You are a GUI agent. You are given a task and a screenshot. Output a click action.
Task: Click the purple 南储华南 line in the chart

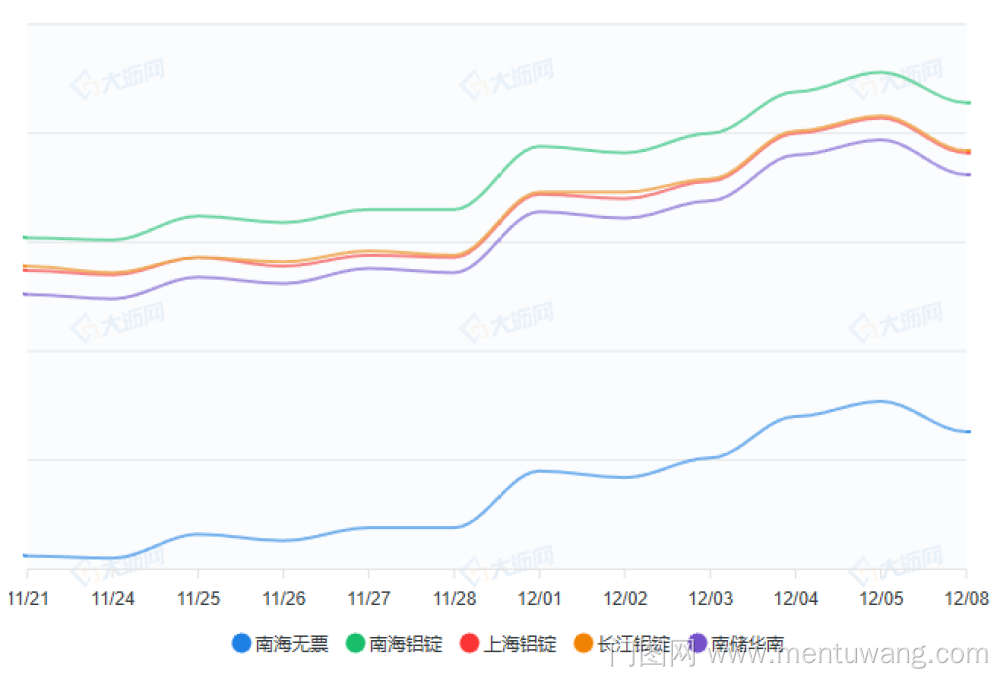tap(625, 217)
